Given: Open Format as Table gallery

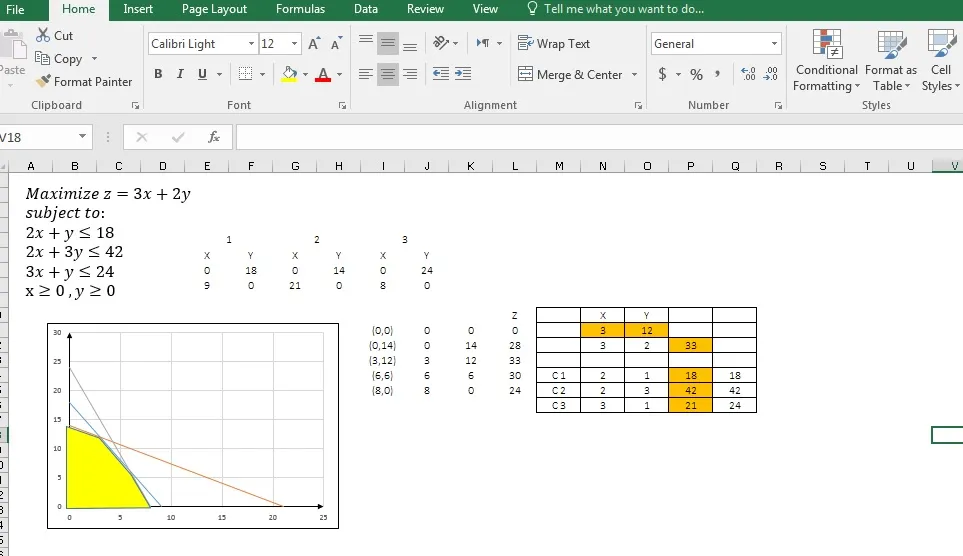Looking at the screenshot, I should click(x=891, y=61).
